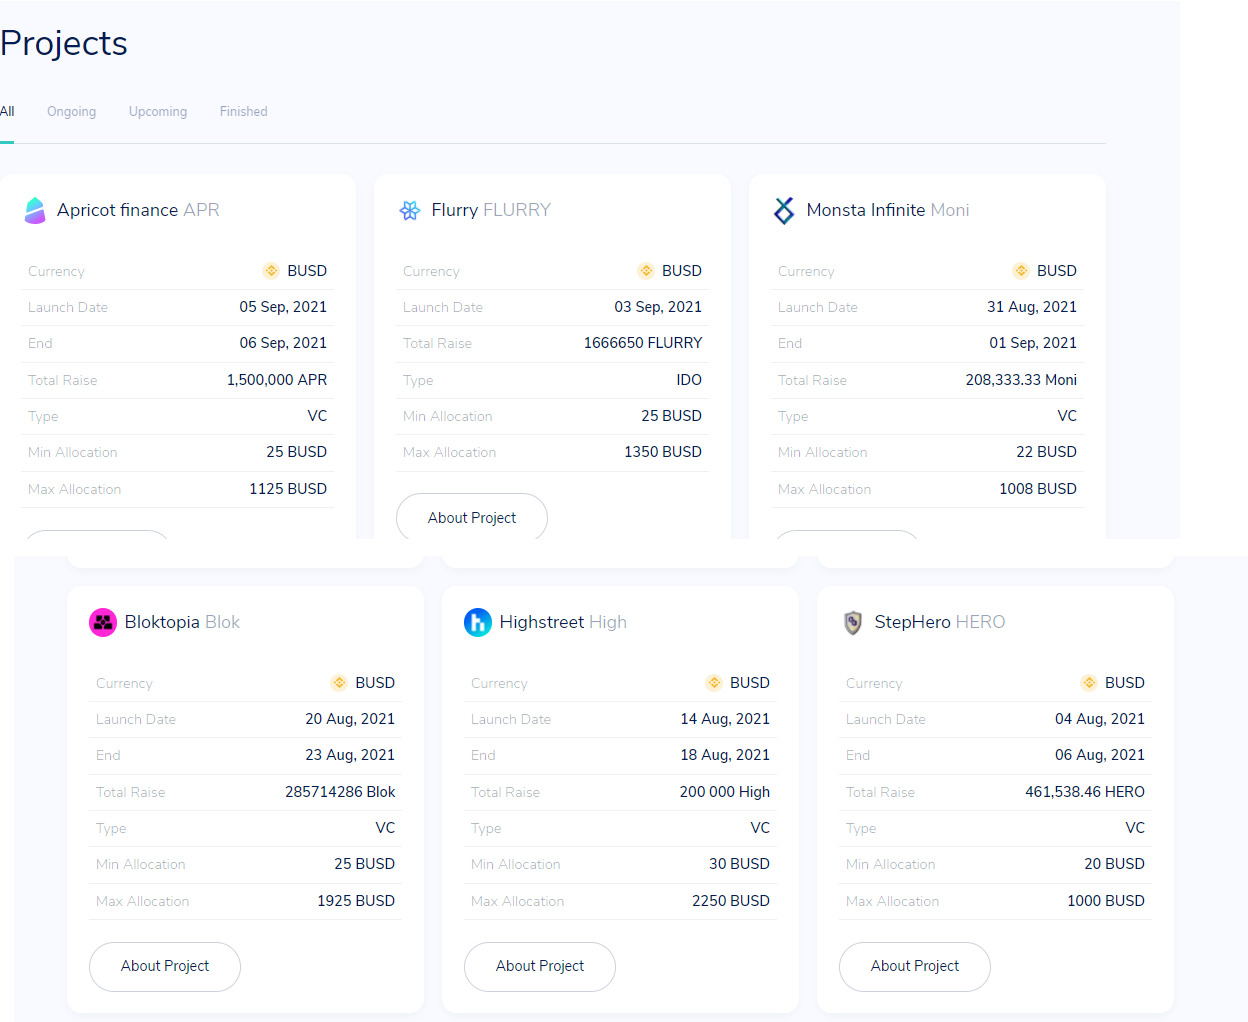Click the Flurry snowflake logo icon
Viewport: 1248px width, 1022px height.
pyautogui.click(x=410, y=210)
